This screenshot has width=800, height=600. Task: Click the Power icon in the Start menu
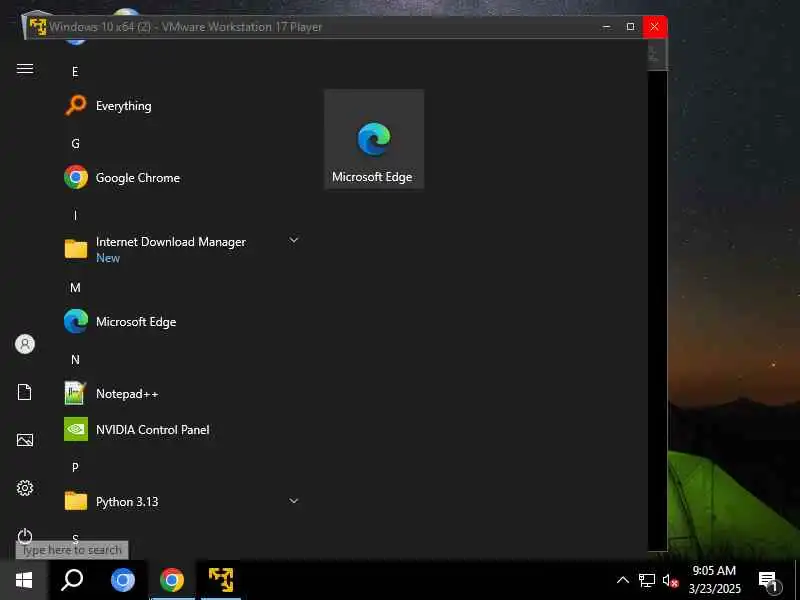pyautogui.click(x=25, y=536)
